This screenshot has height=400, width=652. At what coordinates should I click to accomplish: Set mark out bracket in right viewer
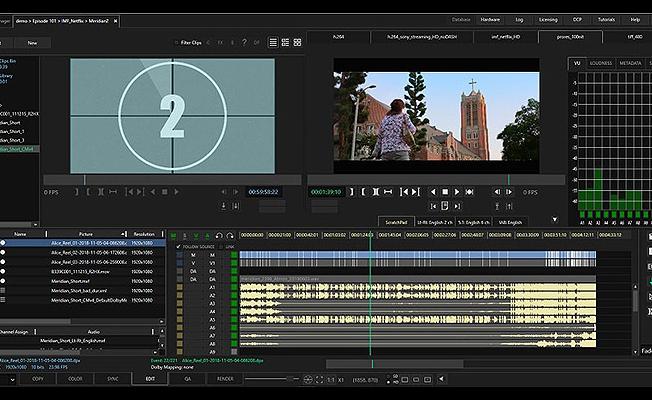(x=352, y=192)
